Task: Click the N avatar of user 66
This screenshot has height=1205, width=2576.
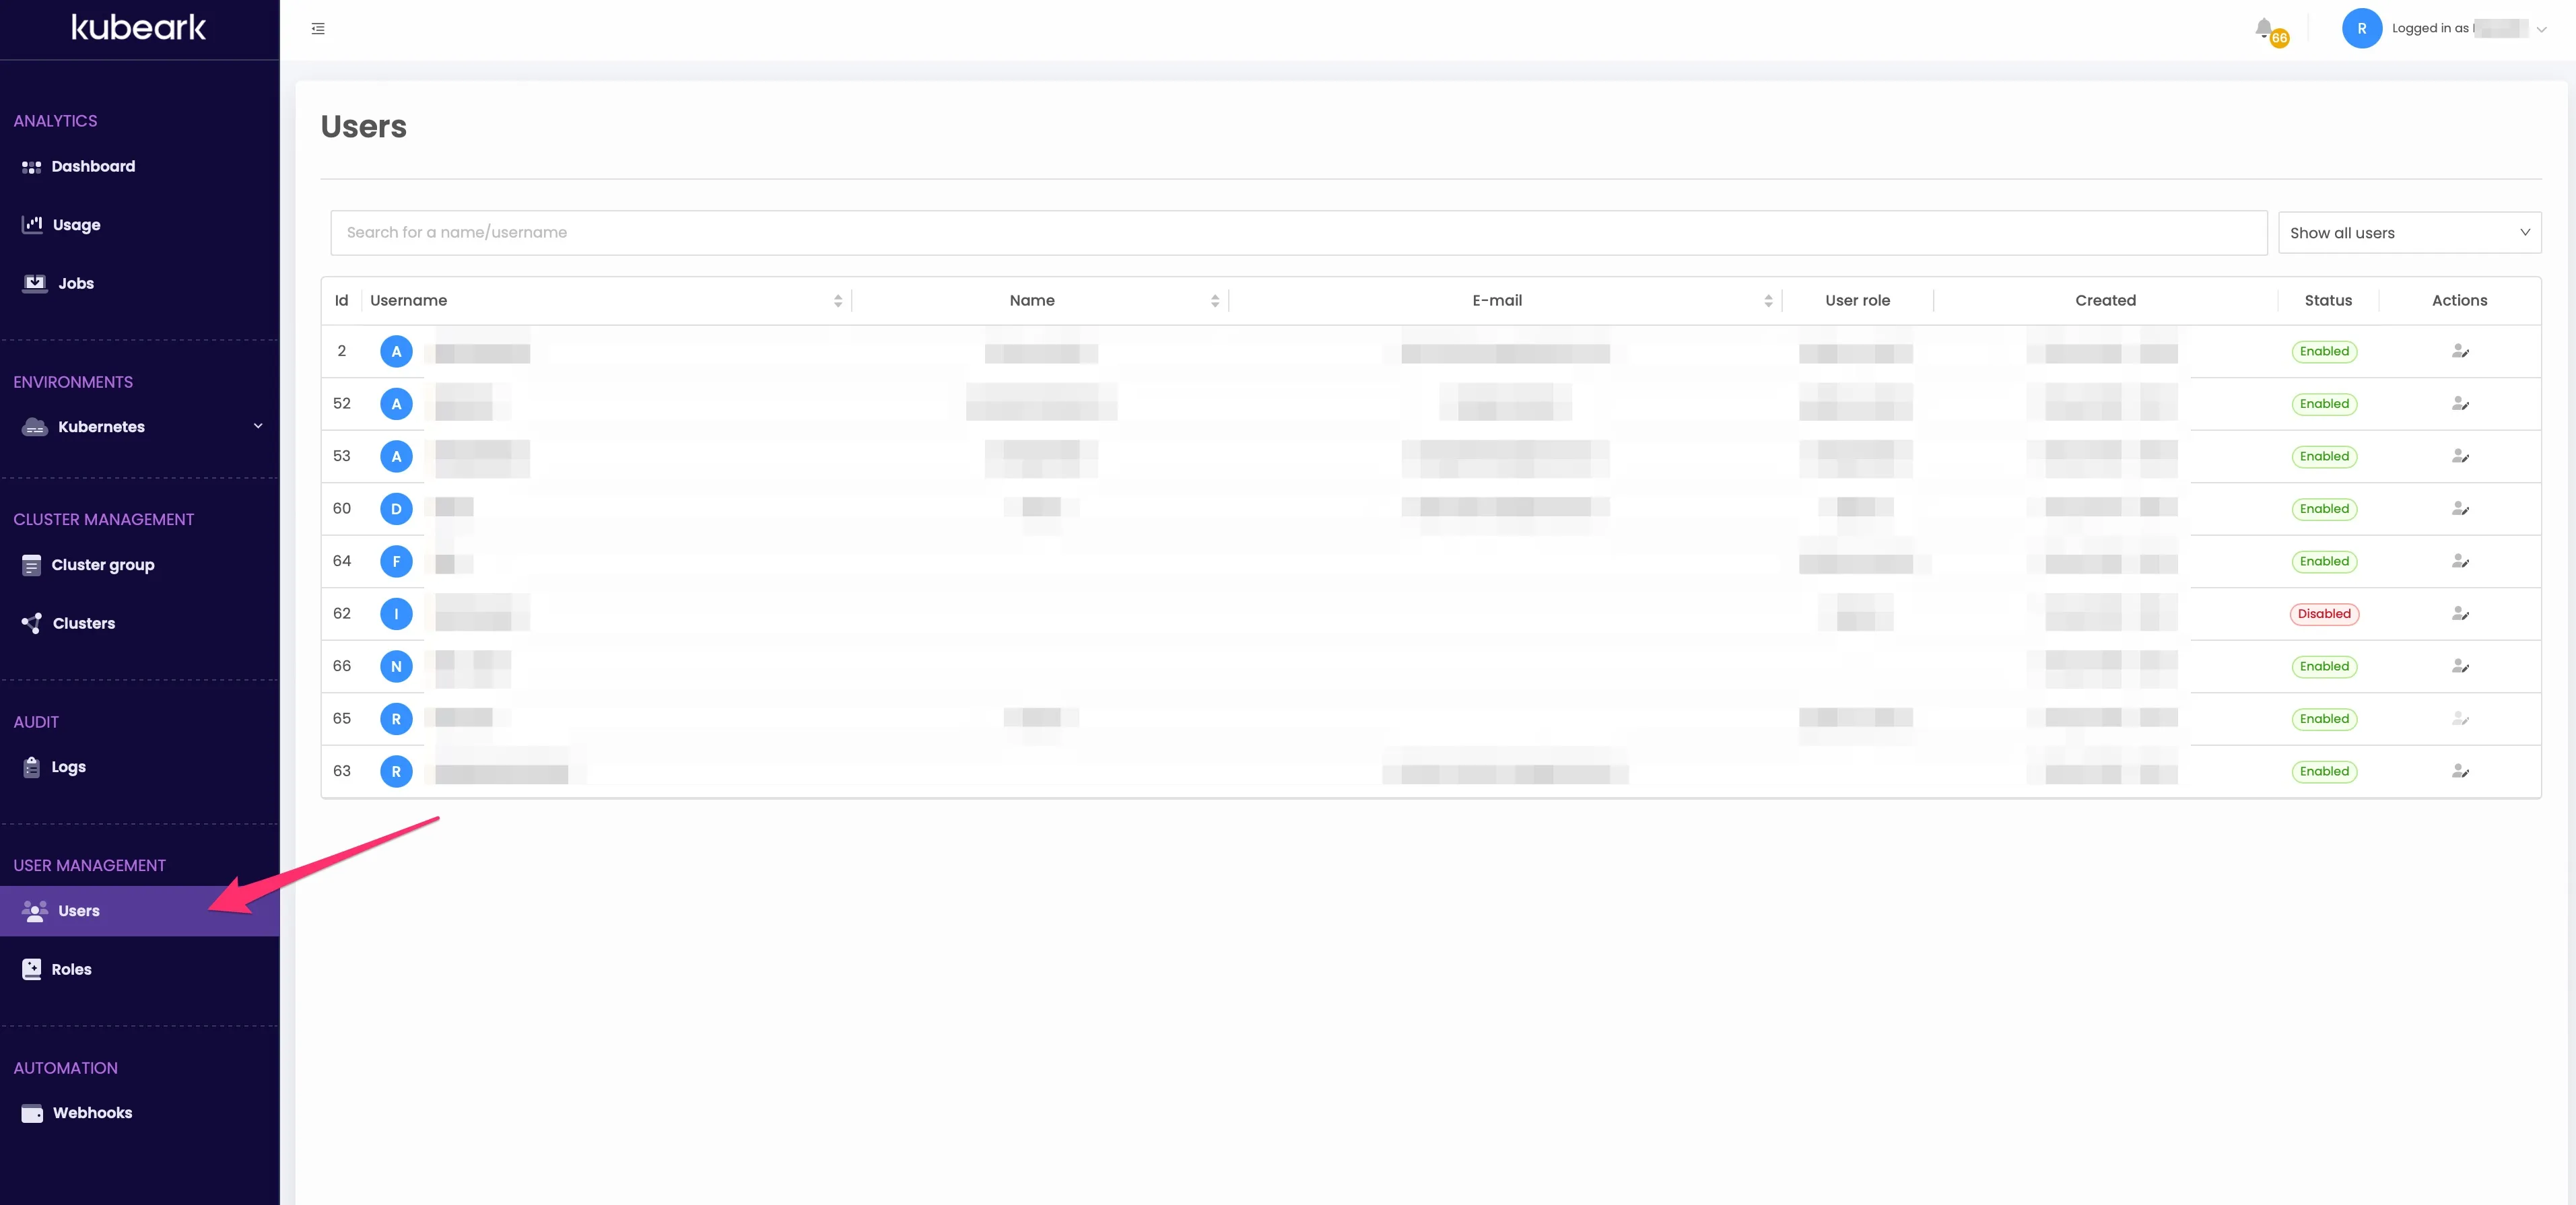Action: 396,666
